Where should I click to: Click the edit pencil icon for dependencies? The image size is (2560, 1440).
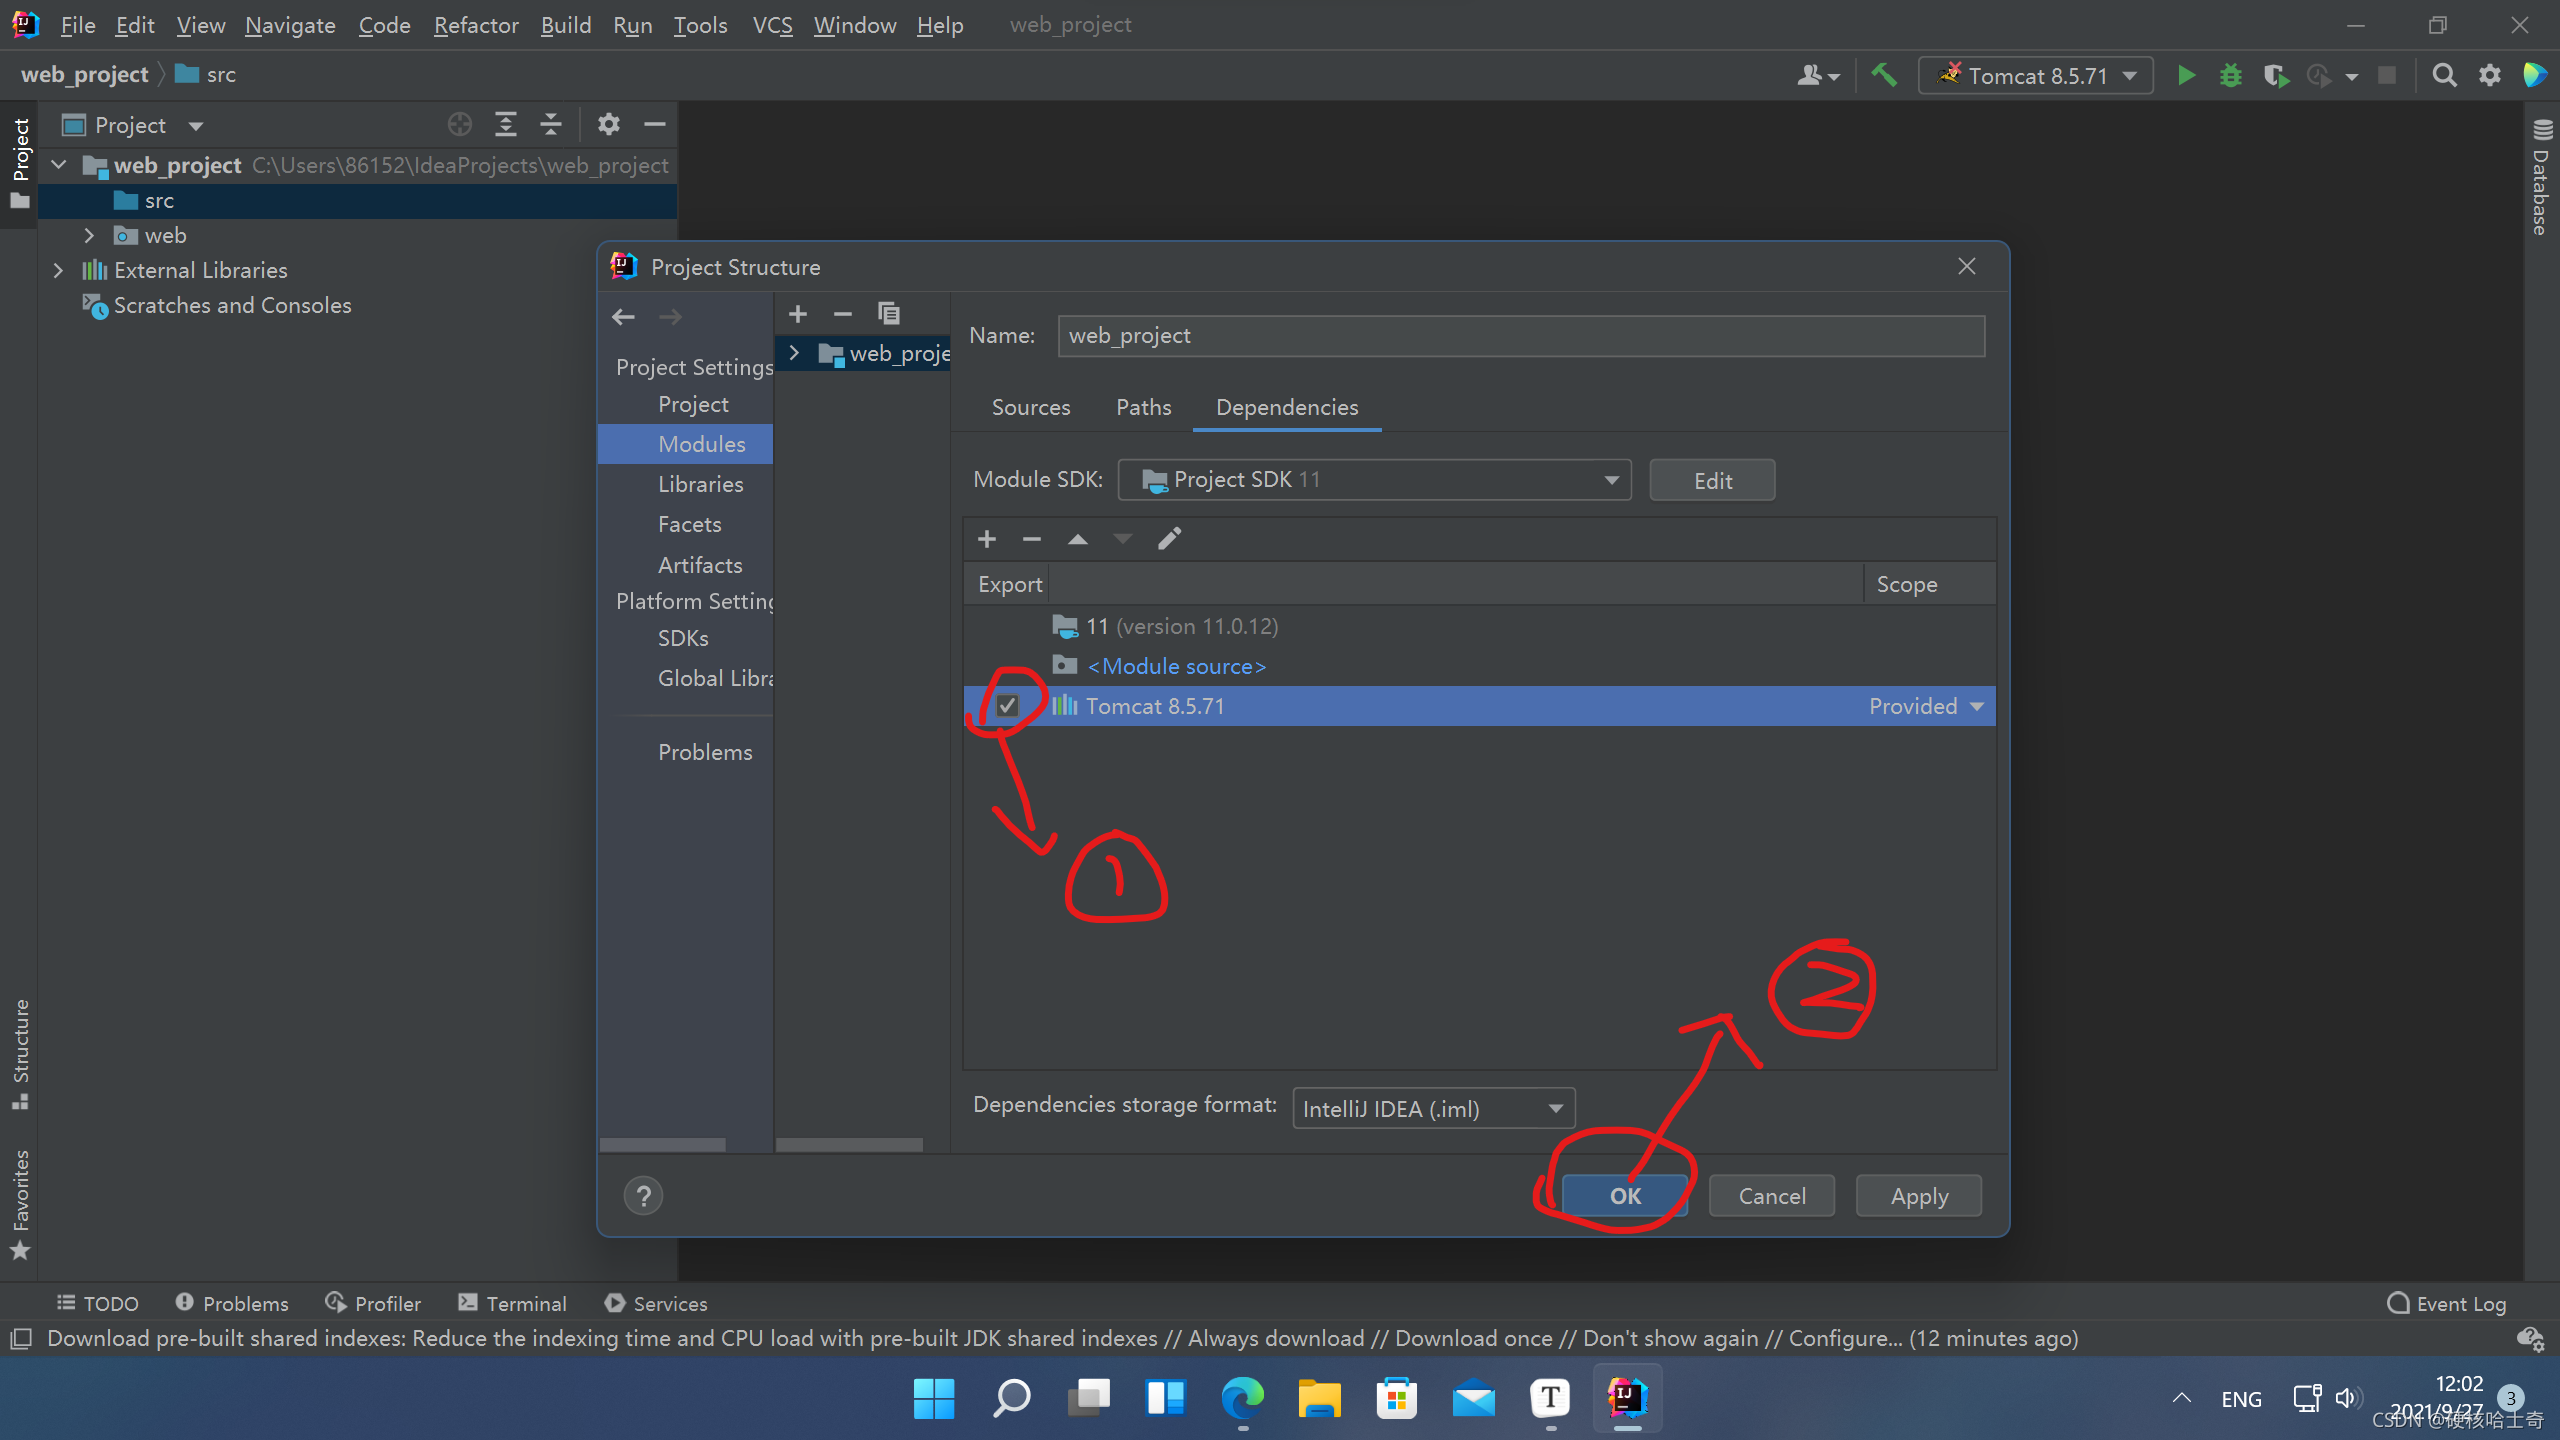point(1169,539)
